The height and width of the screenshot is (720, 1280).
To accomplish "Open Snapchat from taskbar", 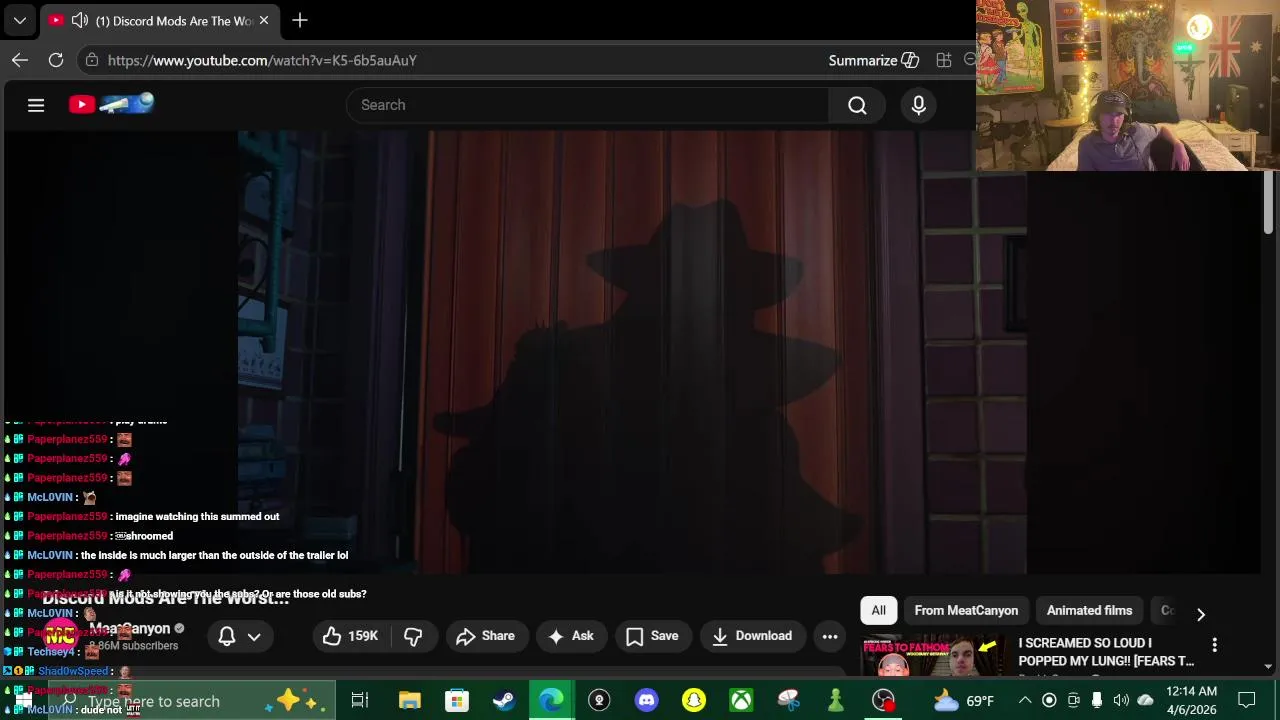I will click(694, 701).
